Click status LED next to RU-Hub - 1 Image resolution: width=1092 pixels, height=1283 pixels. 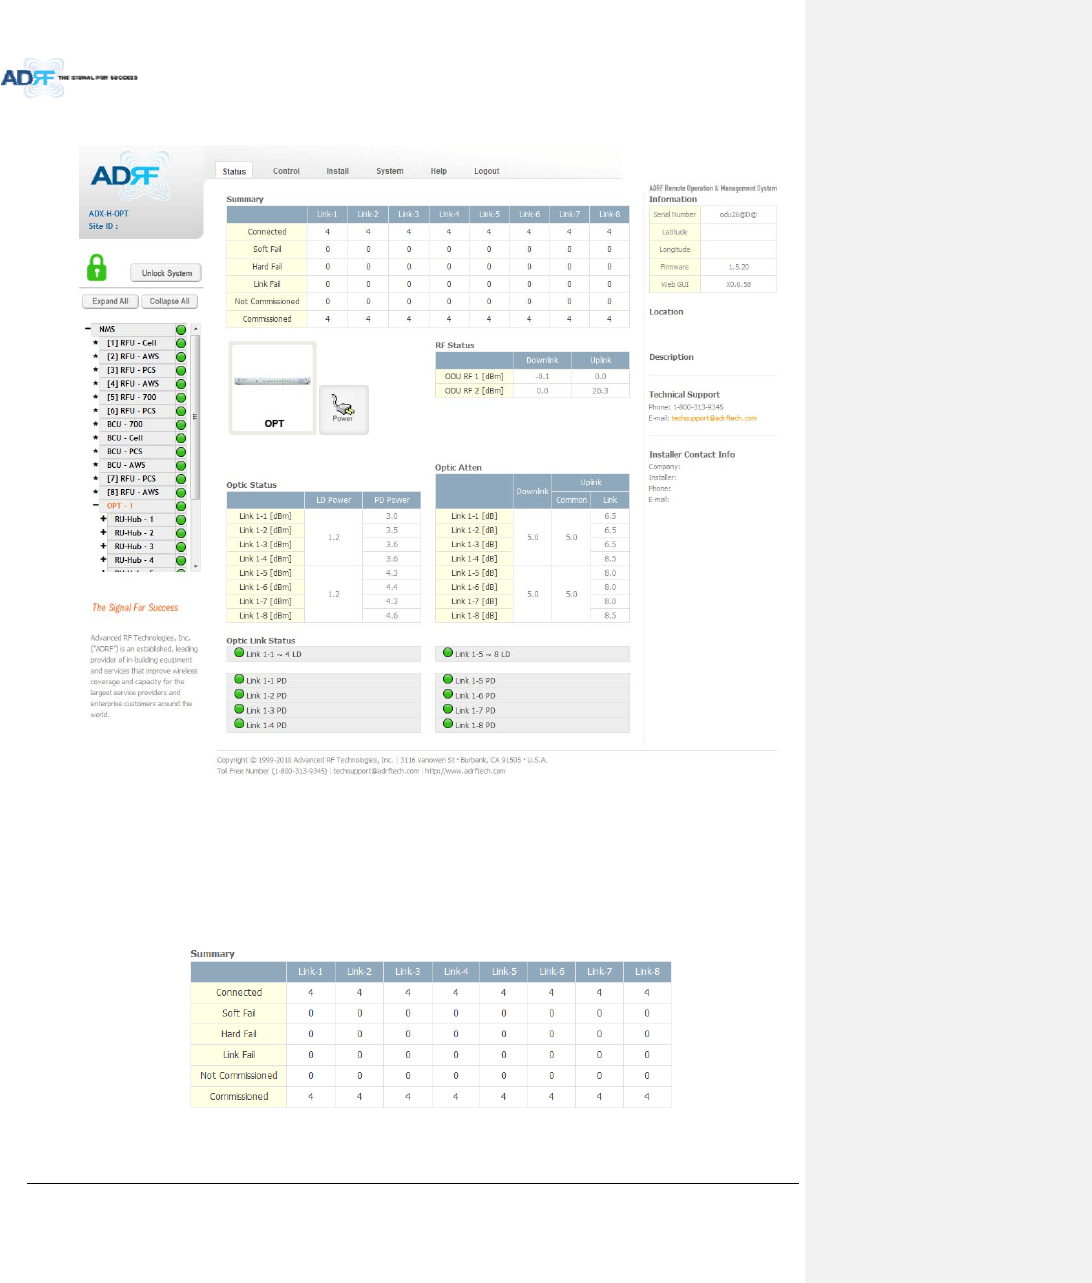(181, 519)
